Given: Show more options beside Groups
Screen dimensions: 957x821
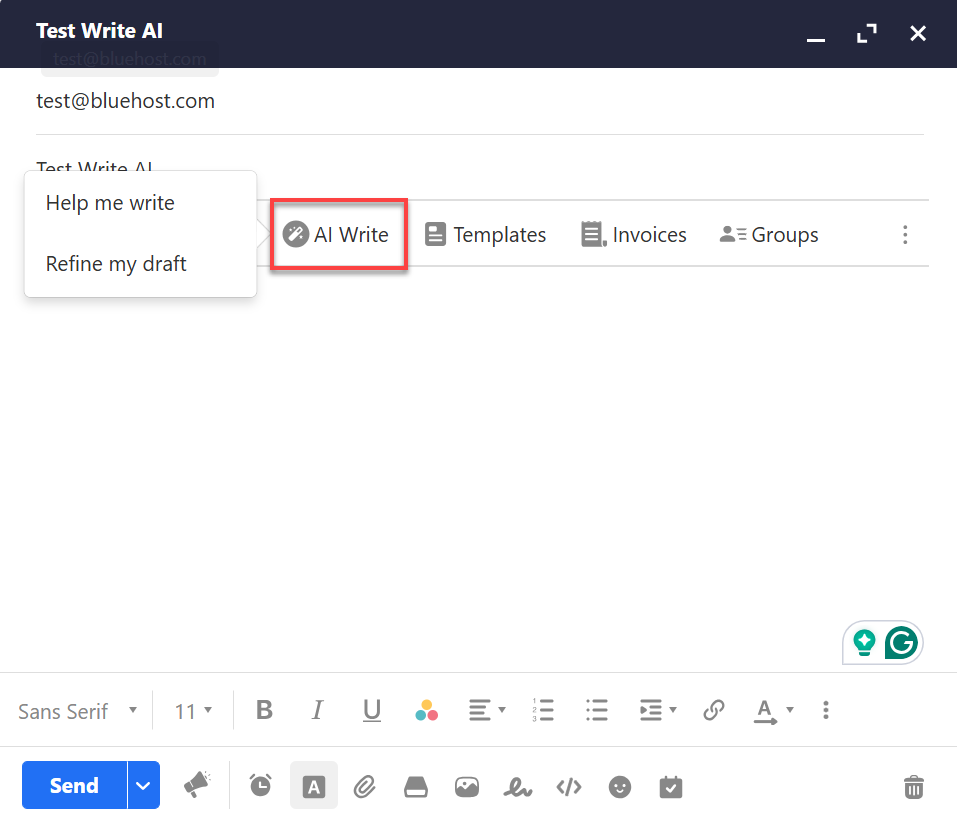Looking at the screenshot, I should [x=905, y=234].
